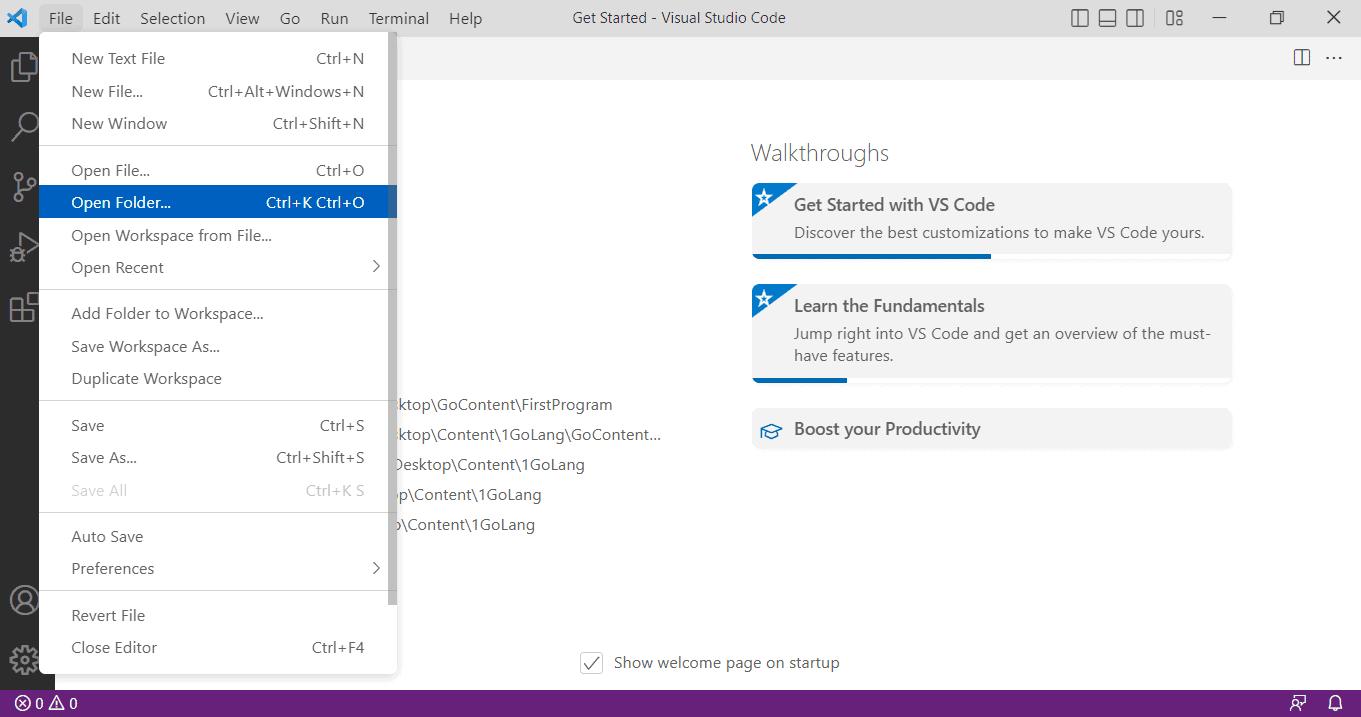The image size is (1361, 717).
Task: Toggle the Panel layout control
Action: [1107, 17]
